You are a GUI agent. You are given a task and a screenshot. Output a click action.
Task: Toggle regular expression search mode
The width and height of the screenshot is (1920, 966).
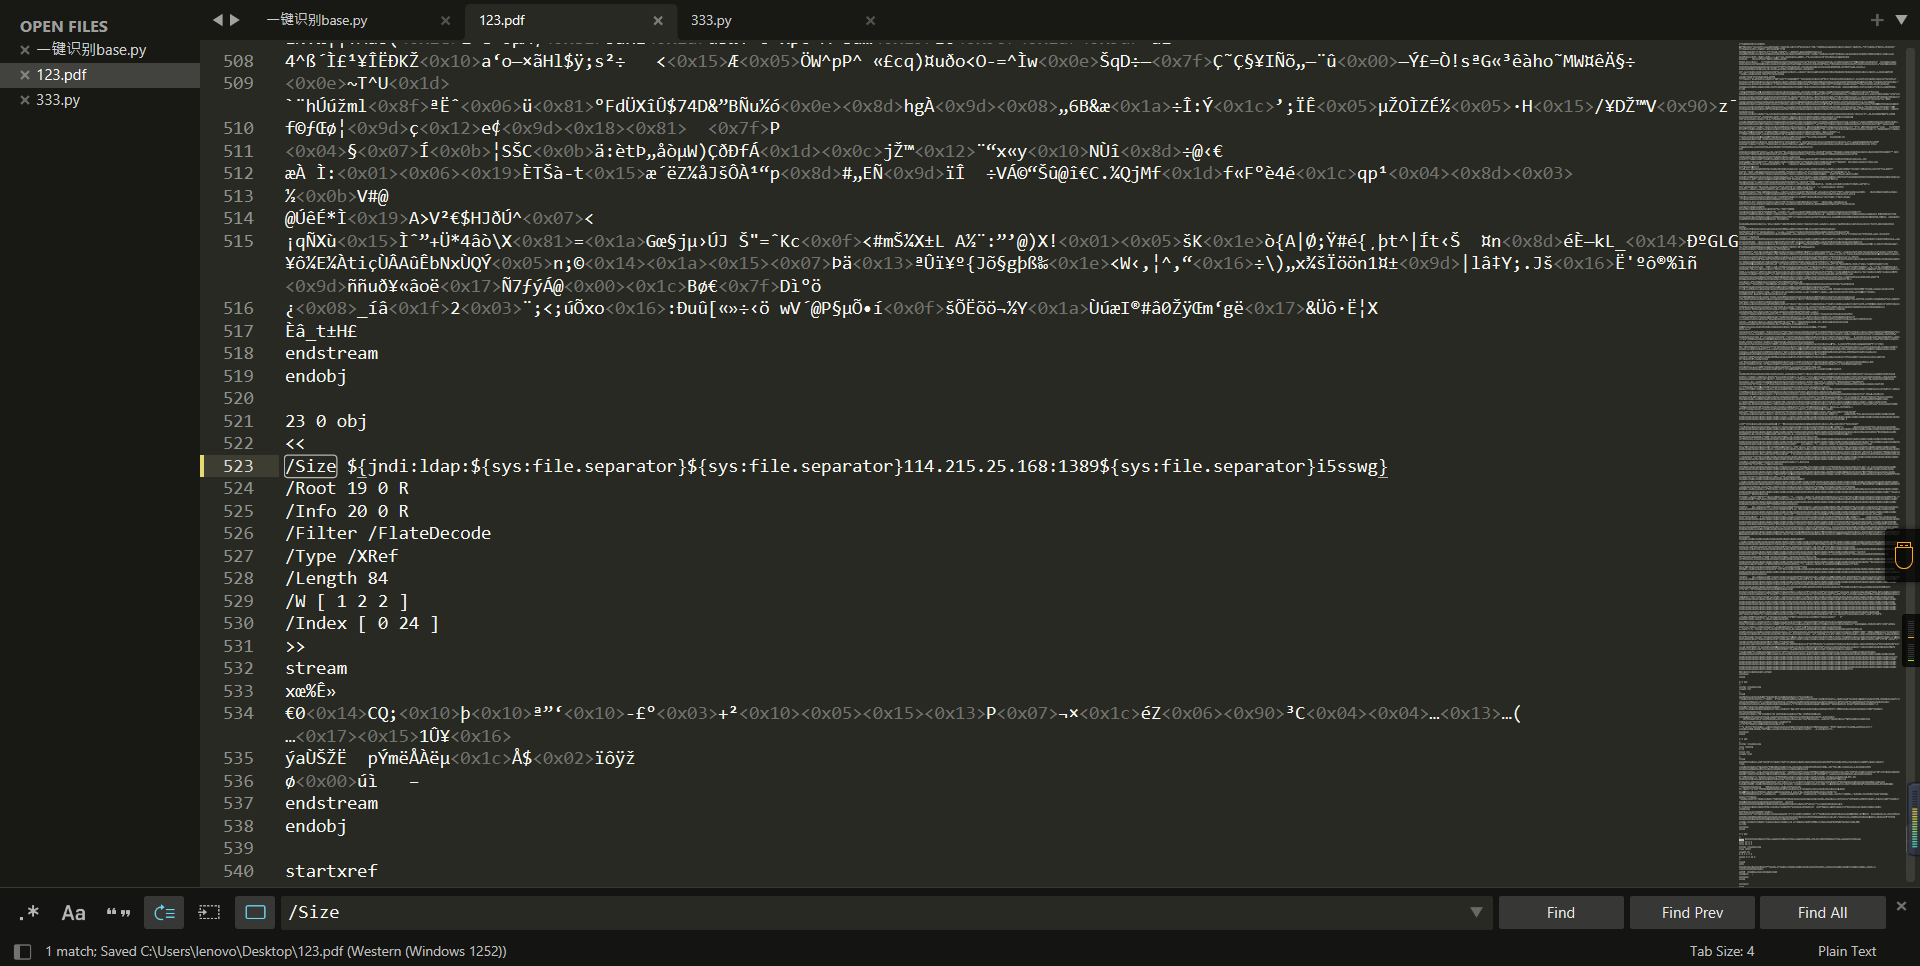(29, 912)
